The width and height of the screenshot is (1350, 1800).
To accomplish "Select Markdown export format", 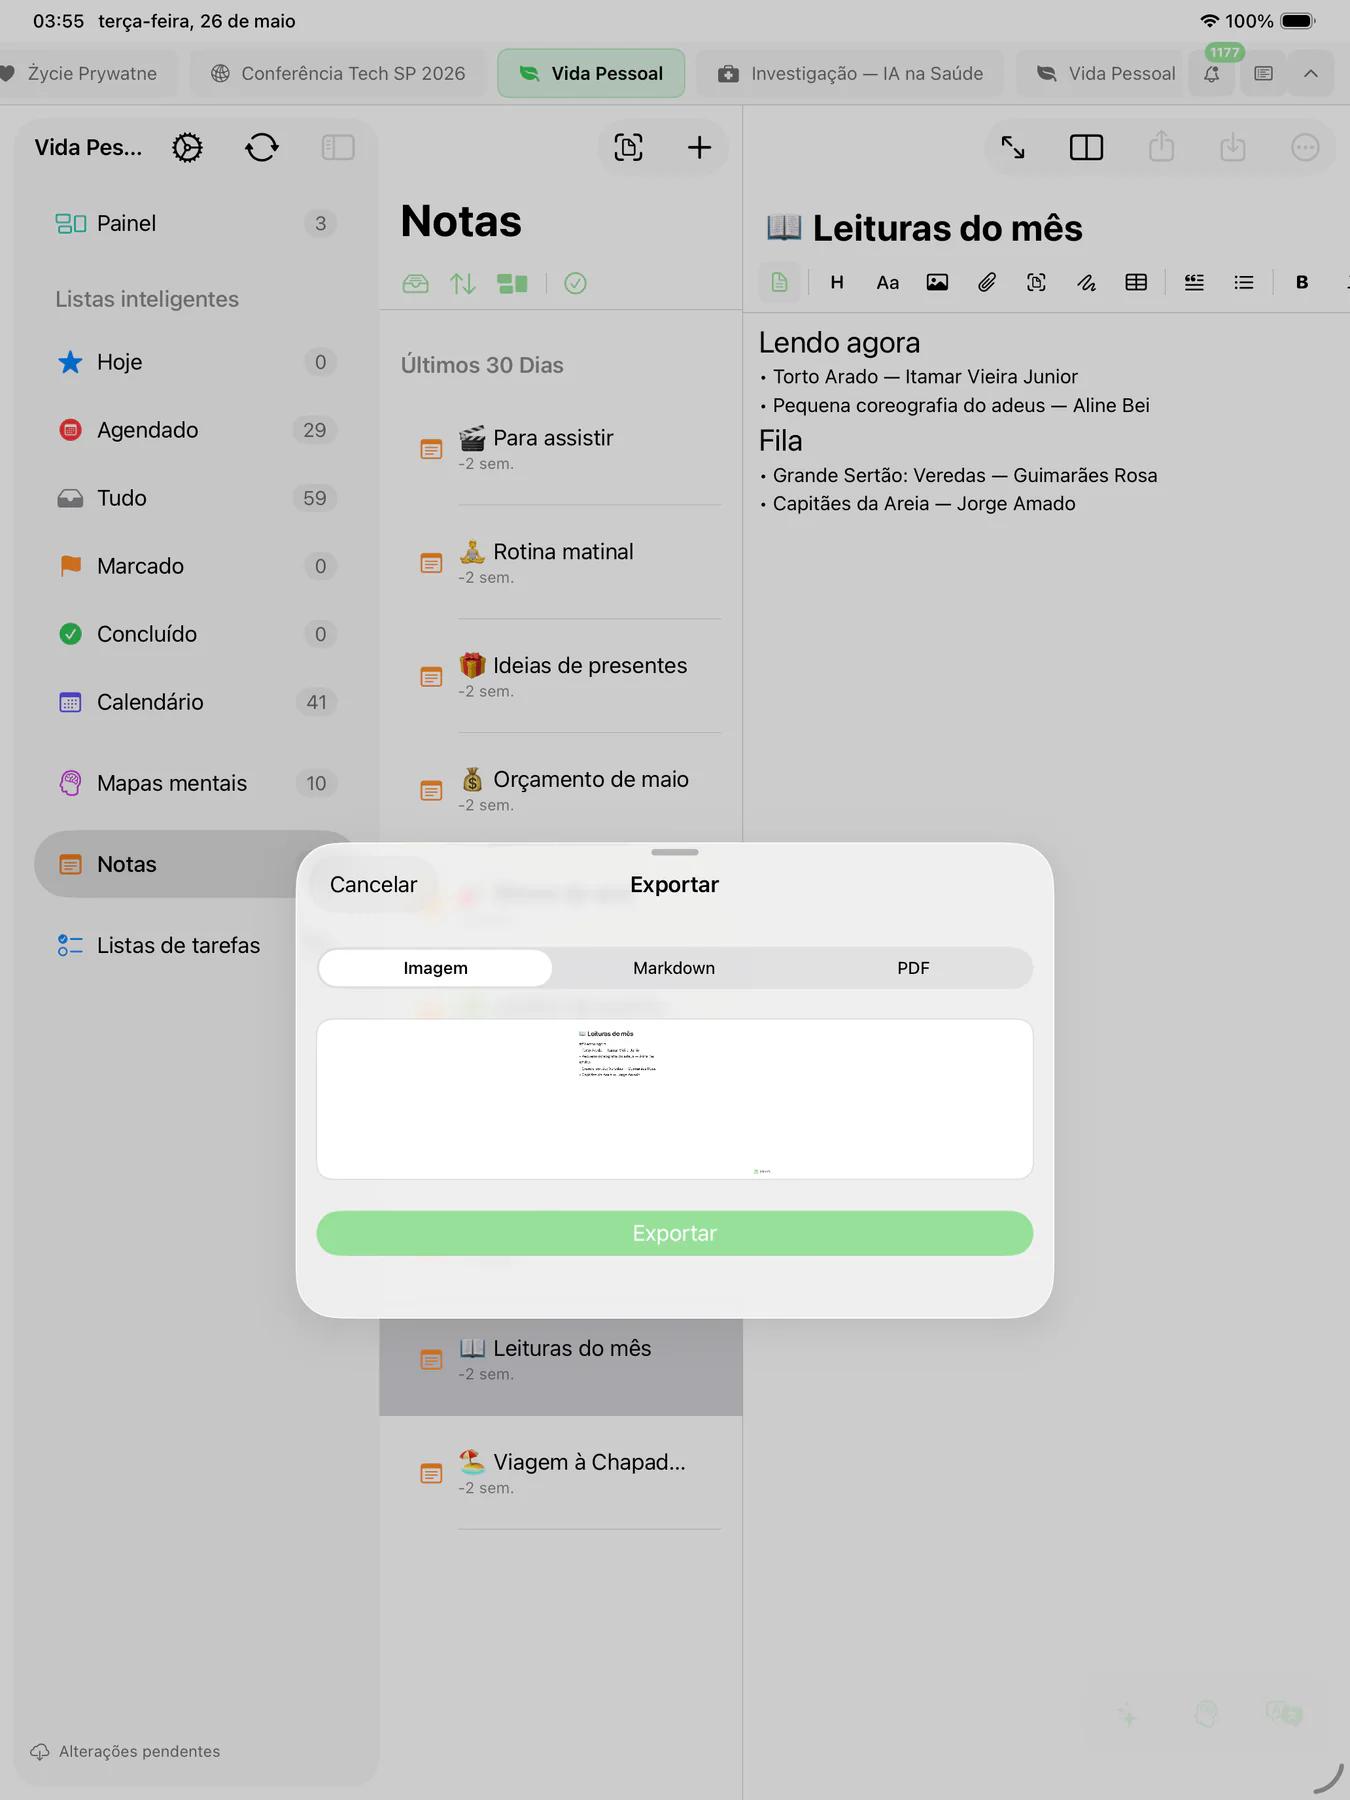I will [x=674, y=968].
